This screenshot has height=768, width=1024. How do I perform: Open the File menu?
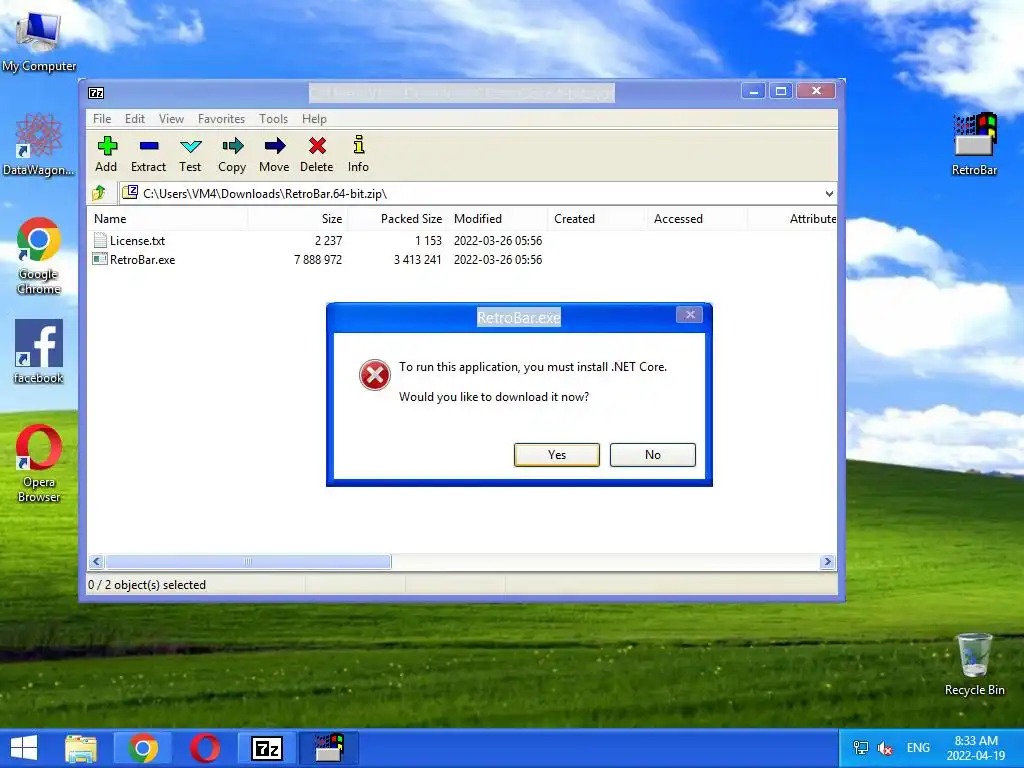[102, 119]
